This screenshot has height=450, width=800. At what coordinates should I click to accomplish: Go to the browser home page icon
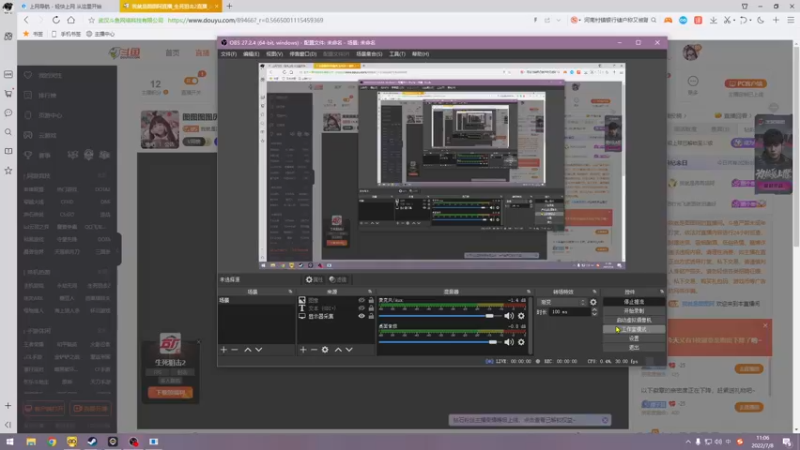coord(71,20)
